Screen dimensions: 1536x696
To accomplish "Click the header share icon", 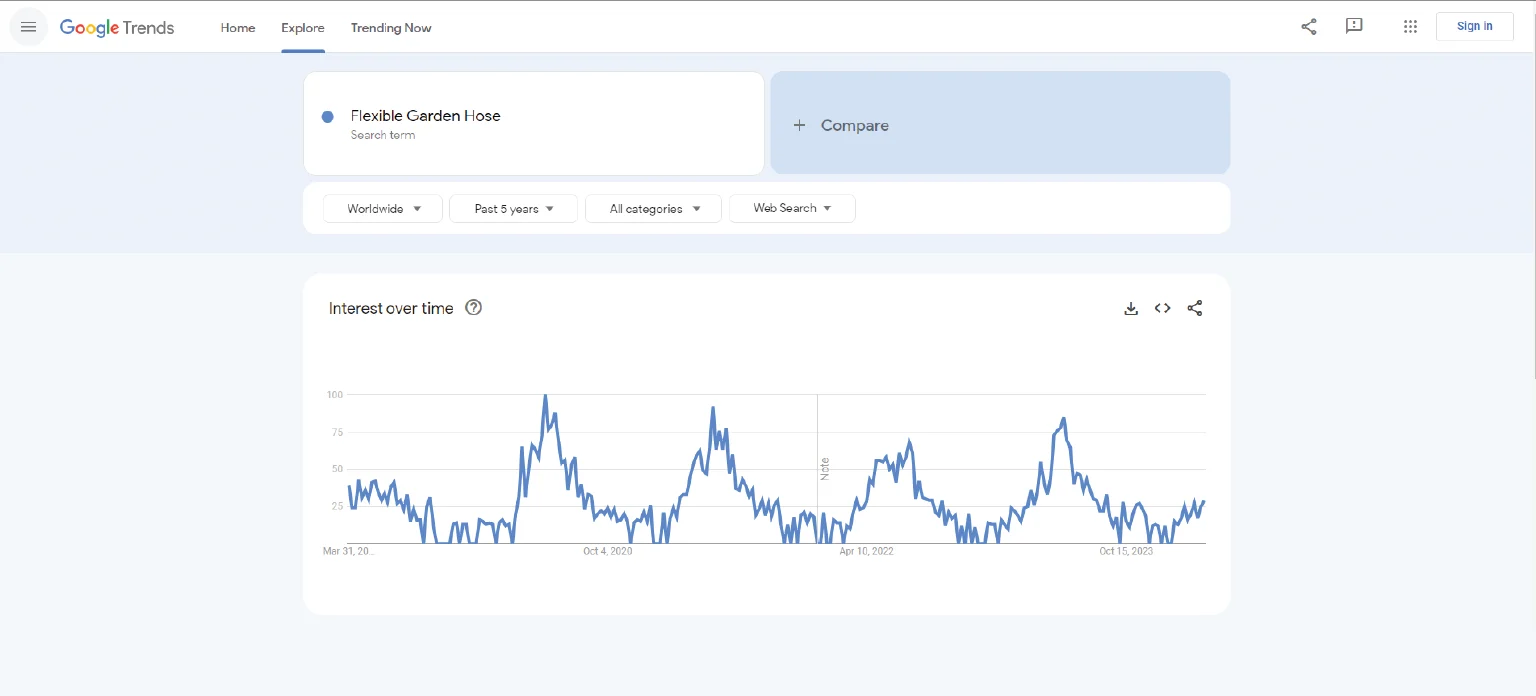I will pos(1308,27).
